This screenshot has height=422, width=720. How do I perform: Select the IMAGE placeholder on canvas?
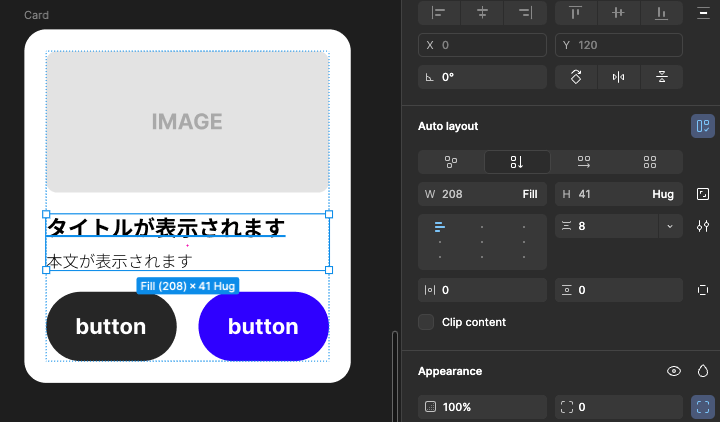pos(187,122)
